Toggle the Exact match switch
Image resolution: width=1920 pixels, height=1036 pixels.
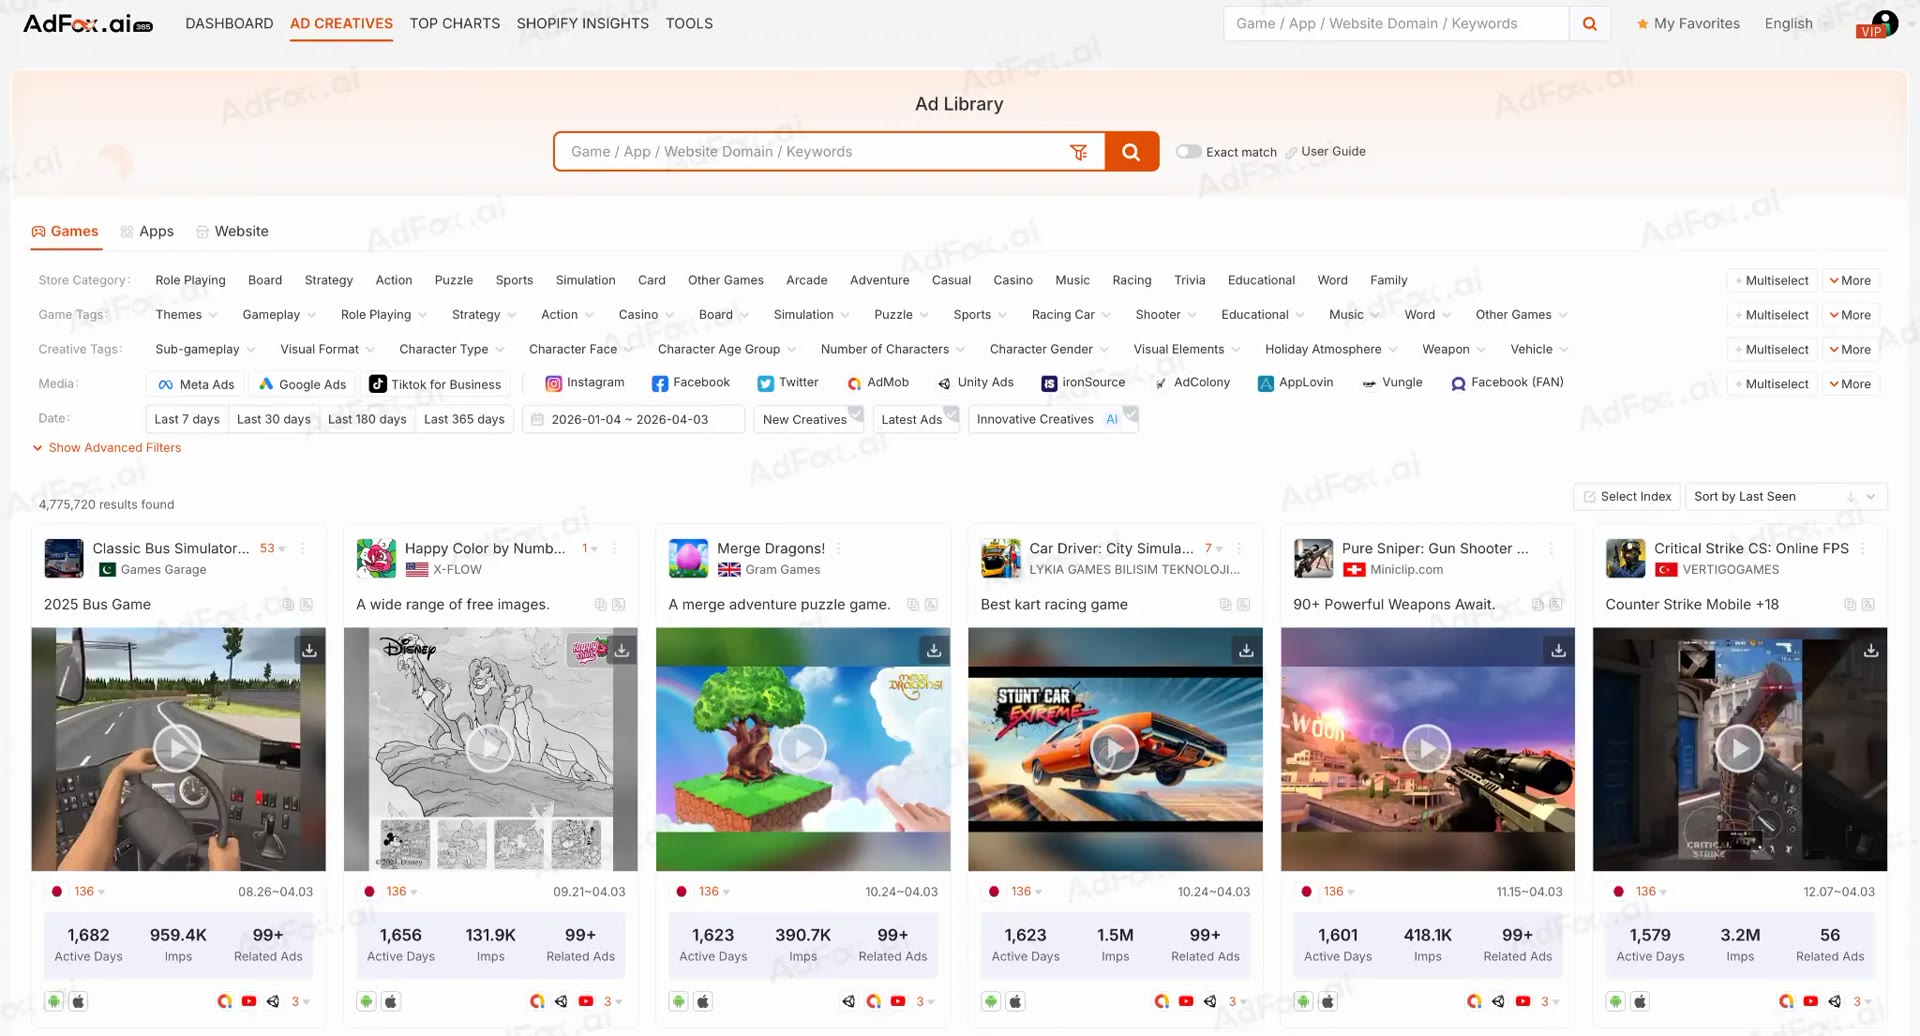click(x=1188, y=152)
